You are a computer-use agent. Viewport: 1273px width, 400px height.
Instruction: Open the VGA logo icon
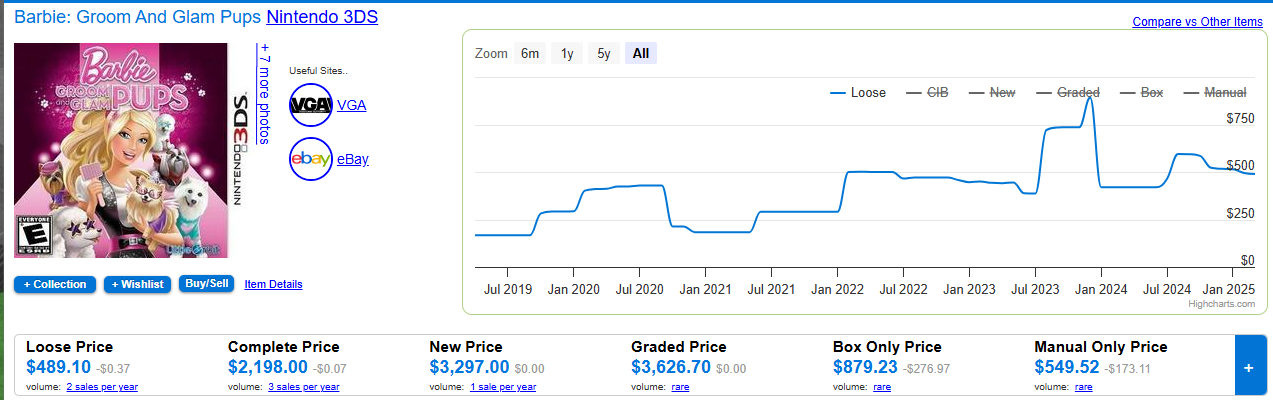(x=310, y=104)
